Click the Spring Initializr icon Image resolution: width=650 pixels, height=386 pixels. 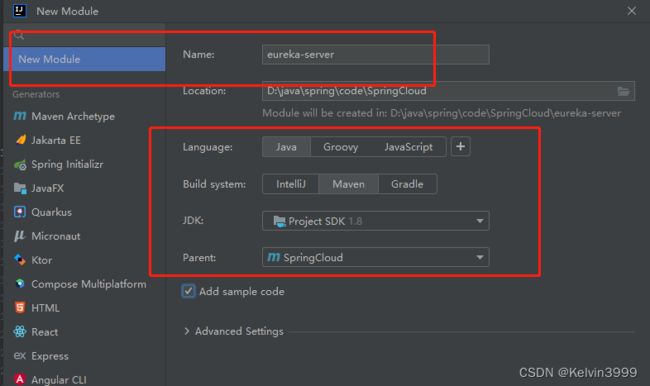[20, 165]
